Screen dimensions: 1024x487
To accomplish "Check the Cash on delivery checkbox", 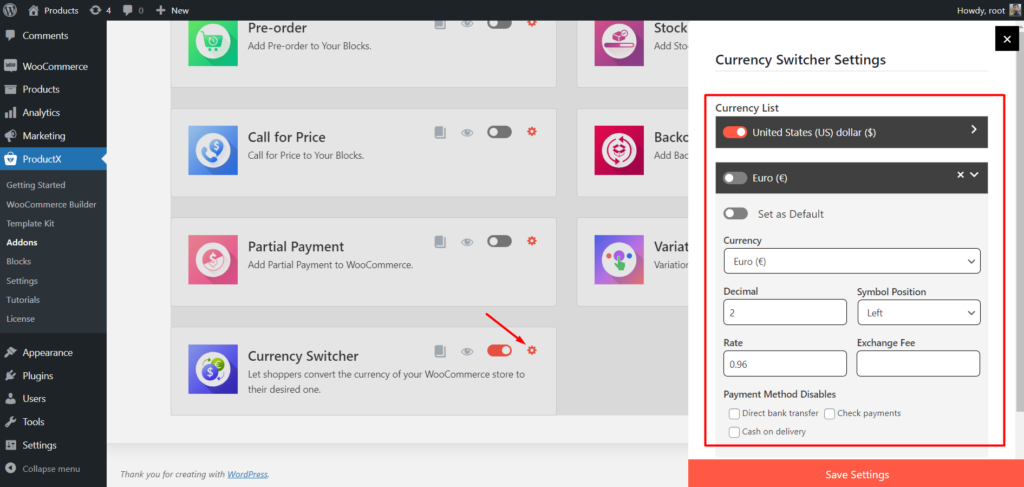I will pos(735,432).
